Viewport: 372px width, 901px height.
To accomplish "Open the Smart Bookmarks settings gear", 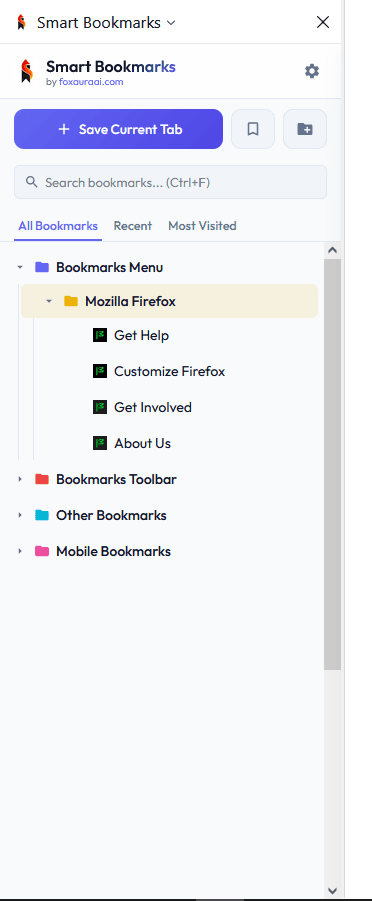I will point(312,71).
